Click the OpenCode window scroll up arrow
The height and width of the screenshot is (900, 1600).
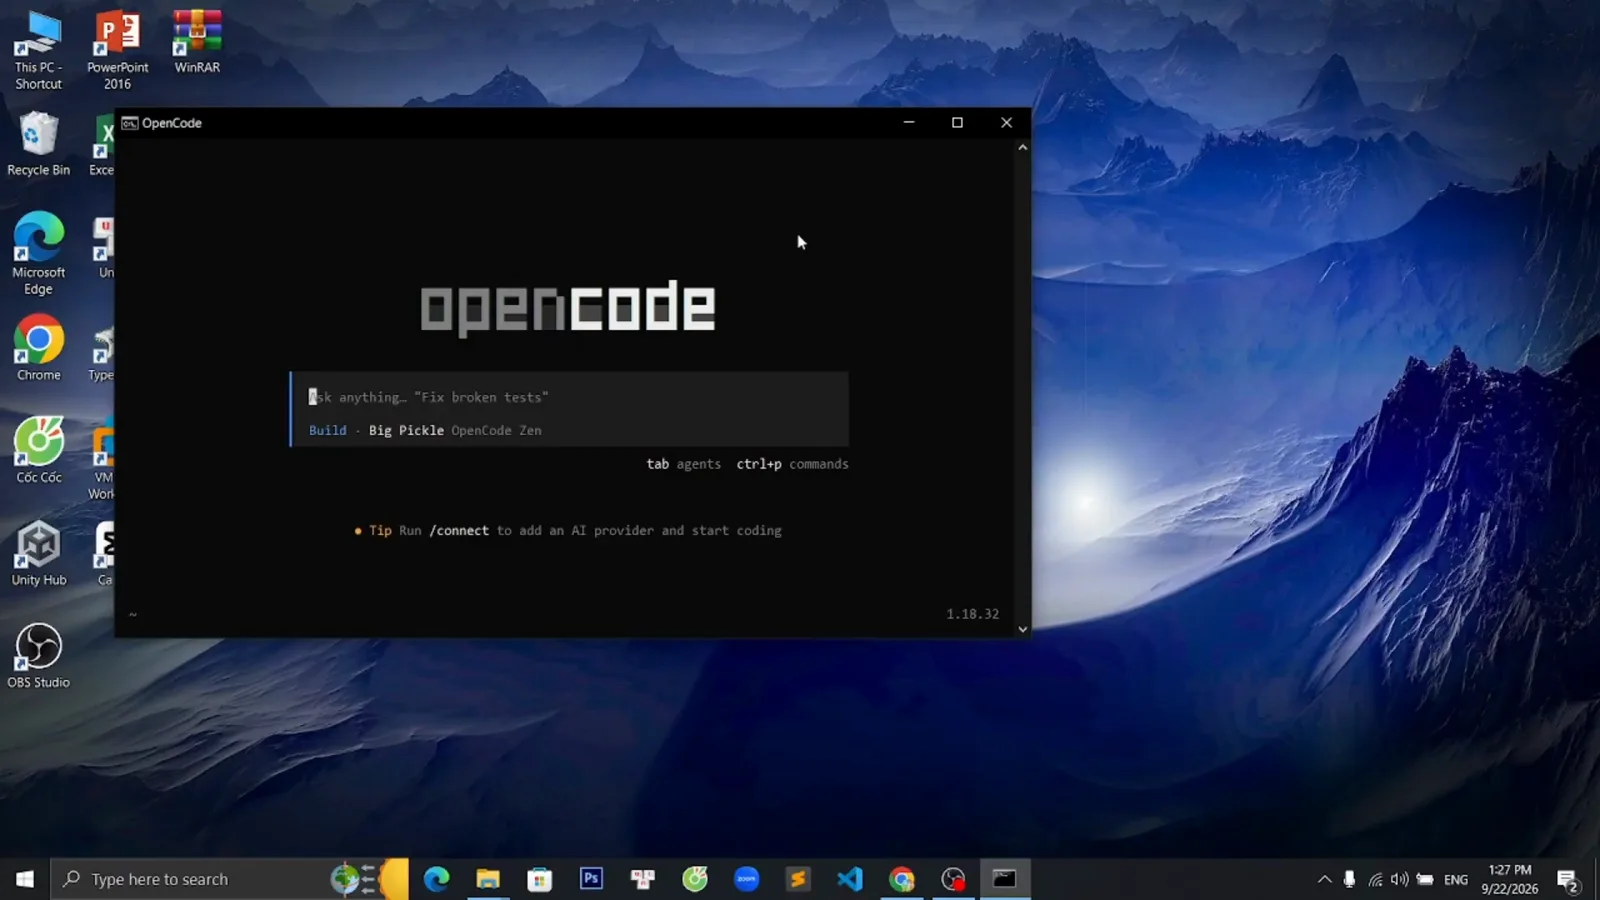coord(1022,147)
